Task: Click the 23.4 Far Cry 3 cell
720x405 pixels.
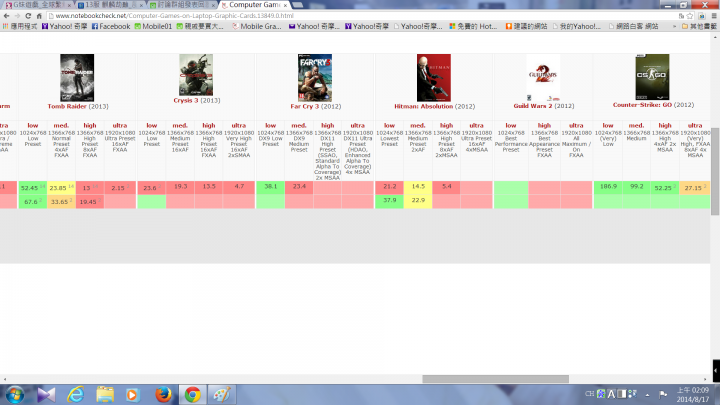Action: point(299,186)
